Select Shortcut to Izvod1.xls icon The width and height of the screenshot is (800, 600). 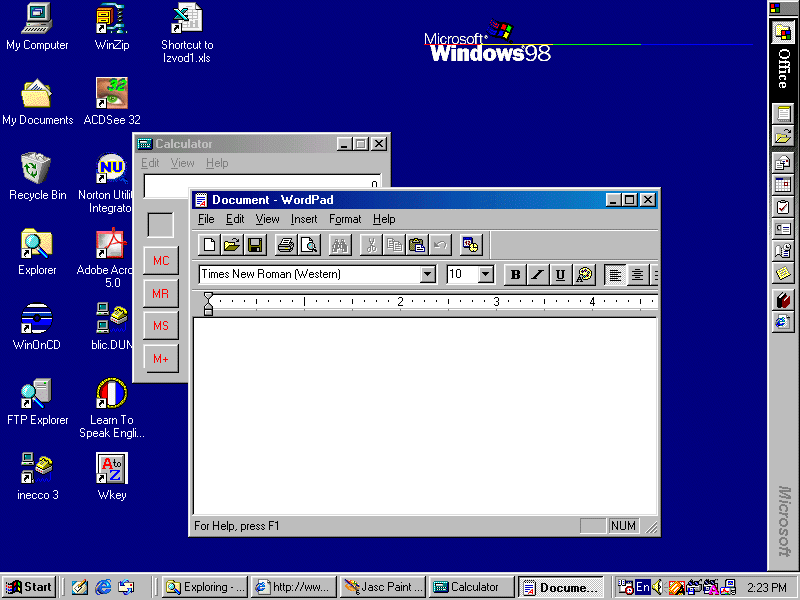point(187,33)
